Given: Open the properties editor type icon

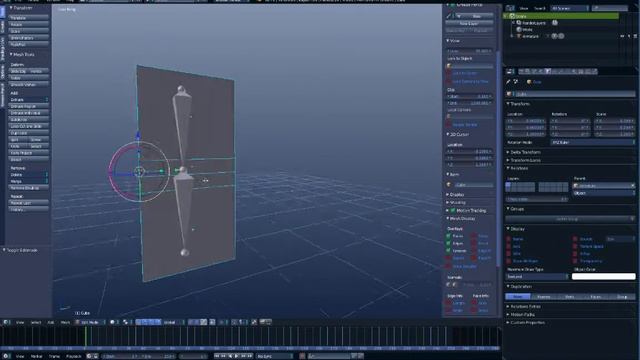Looking at the screenshot, I should pyautogui.click(x=510, y=71).
